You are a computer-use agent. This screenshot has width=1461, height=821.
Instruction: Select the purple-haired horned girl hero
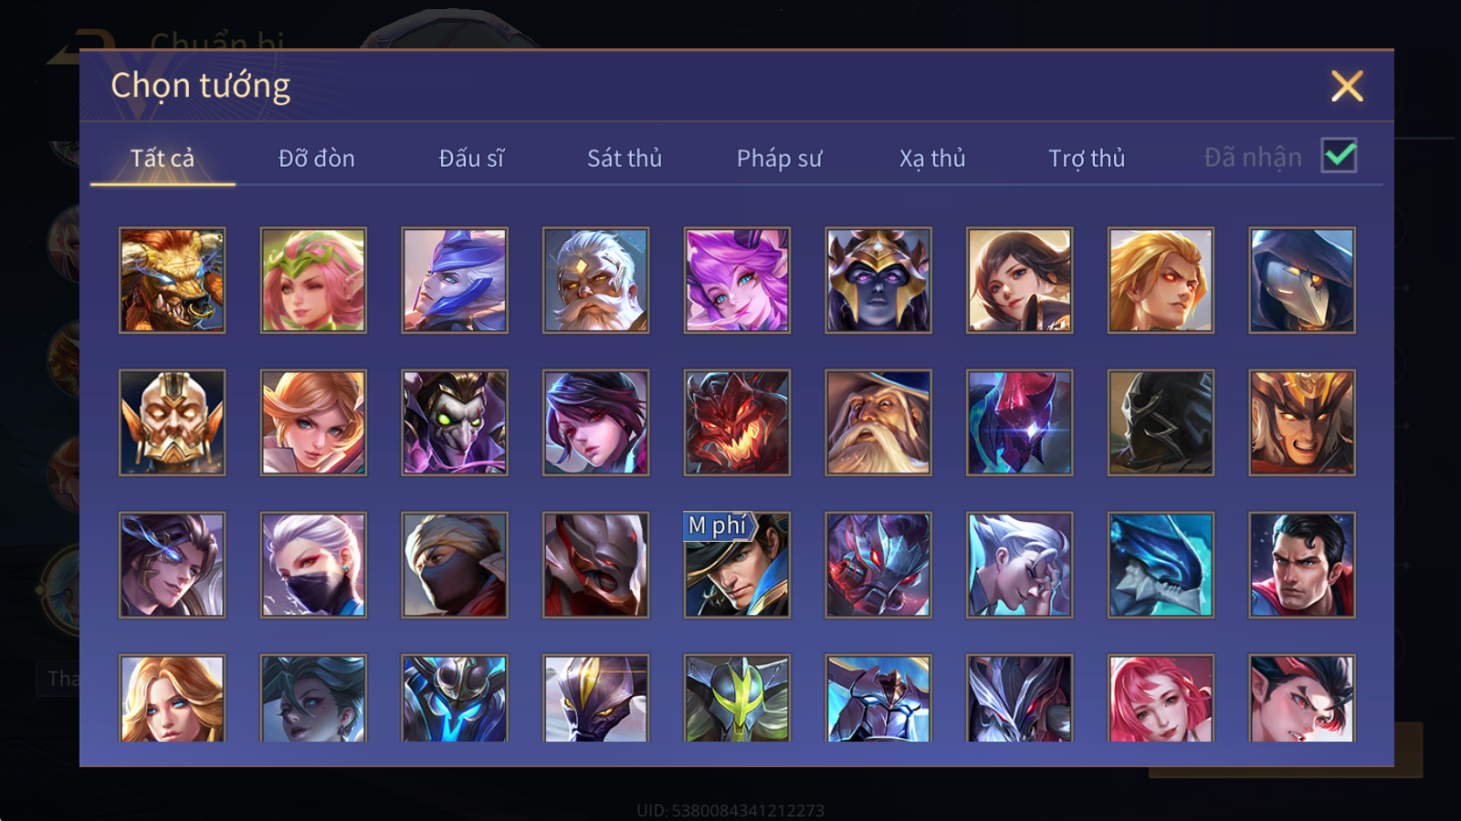click(x=737, y=280)
